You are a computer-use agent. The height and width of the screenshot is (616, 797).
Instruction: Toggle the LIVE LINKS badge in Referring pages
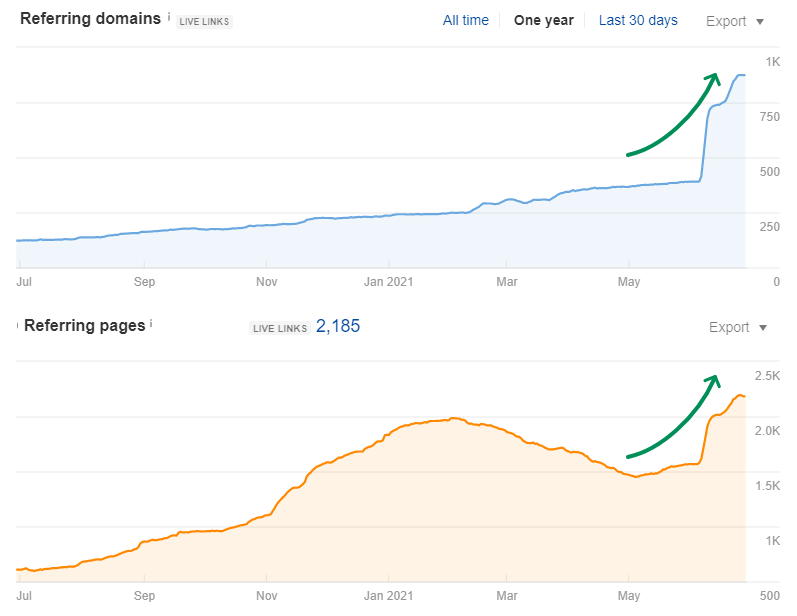[278, 327]
